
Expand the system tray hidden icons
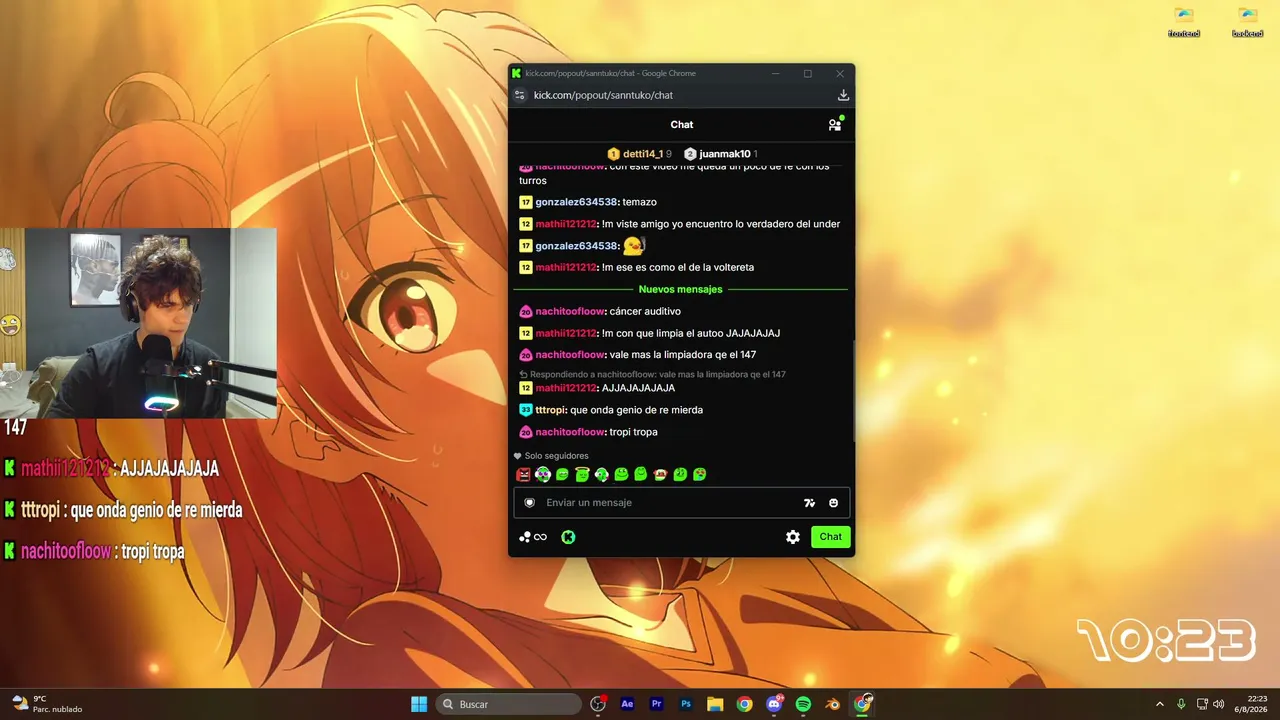1160,704
